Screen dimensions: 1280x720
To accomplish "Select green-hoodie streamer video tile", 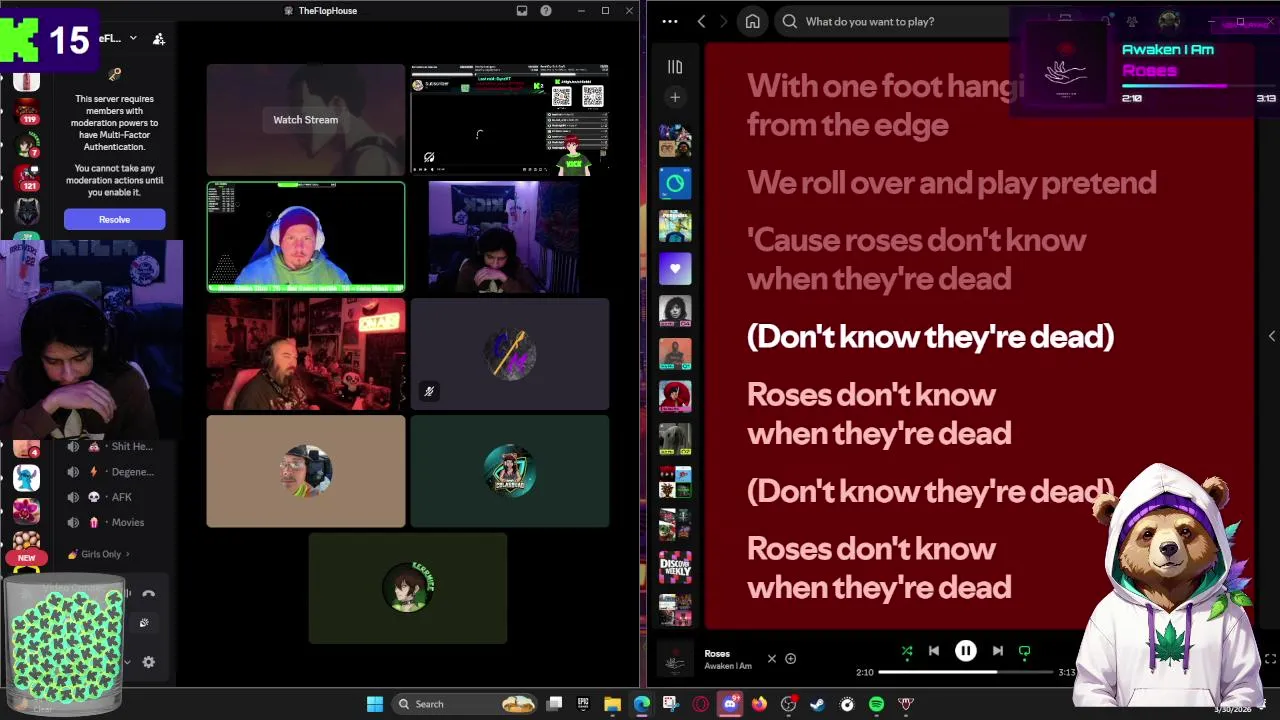I will click(306, 237).
